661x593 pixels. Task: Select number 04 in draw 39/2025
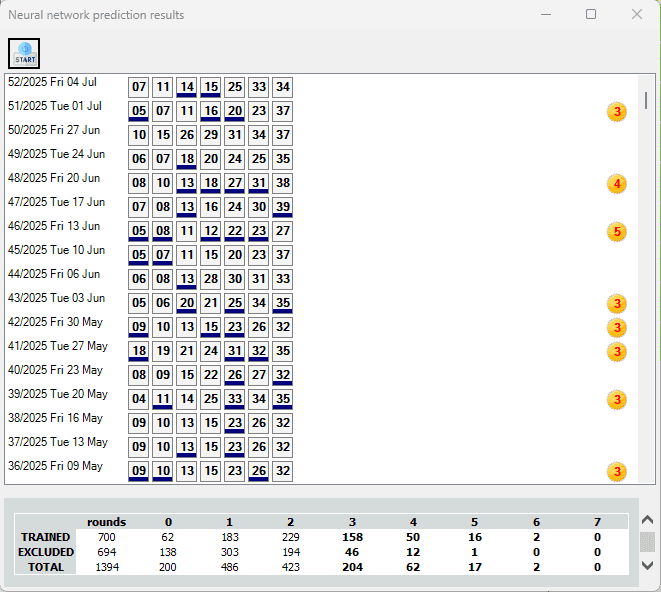coord(139,399)
